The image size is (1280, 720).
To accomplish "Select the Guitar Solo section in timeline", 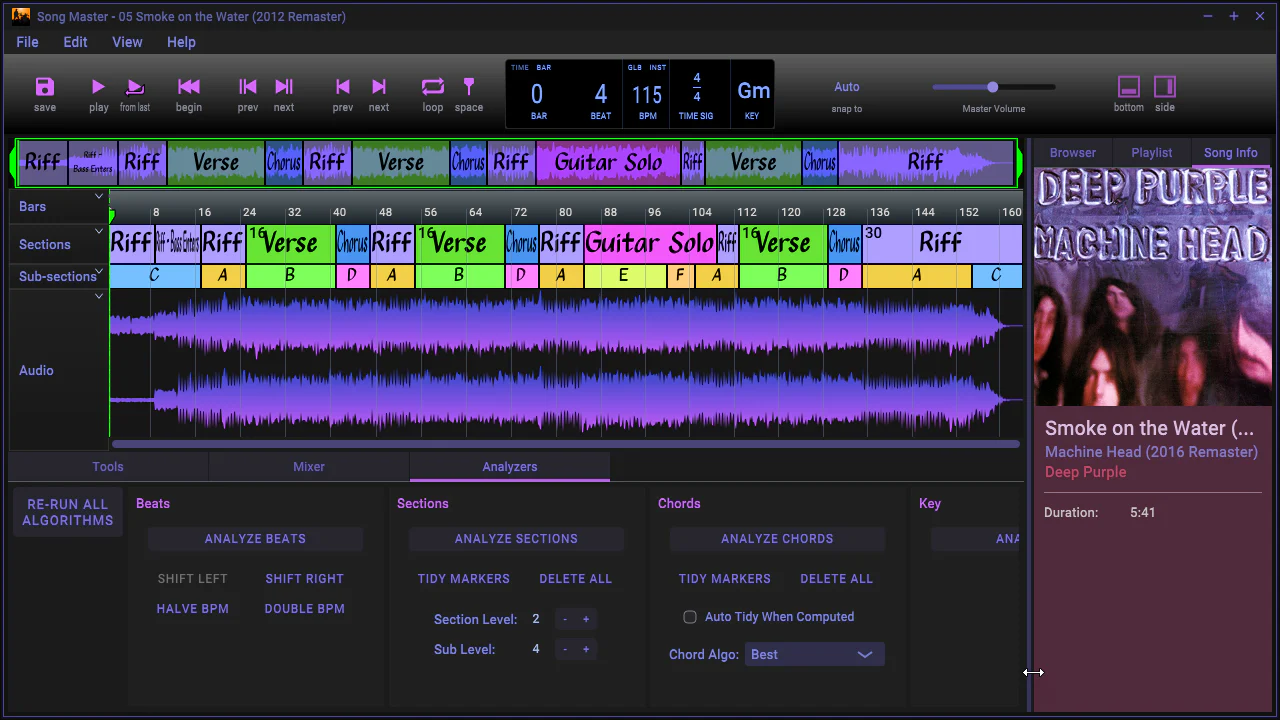I will 650,243.
